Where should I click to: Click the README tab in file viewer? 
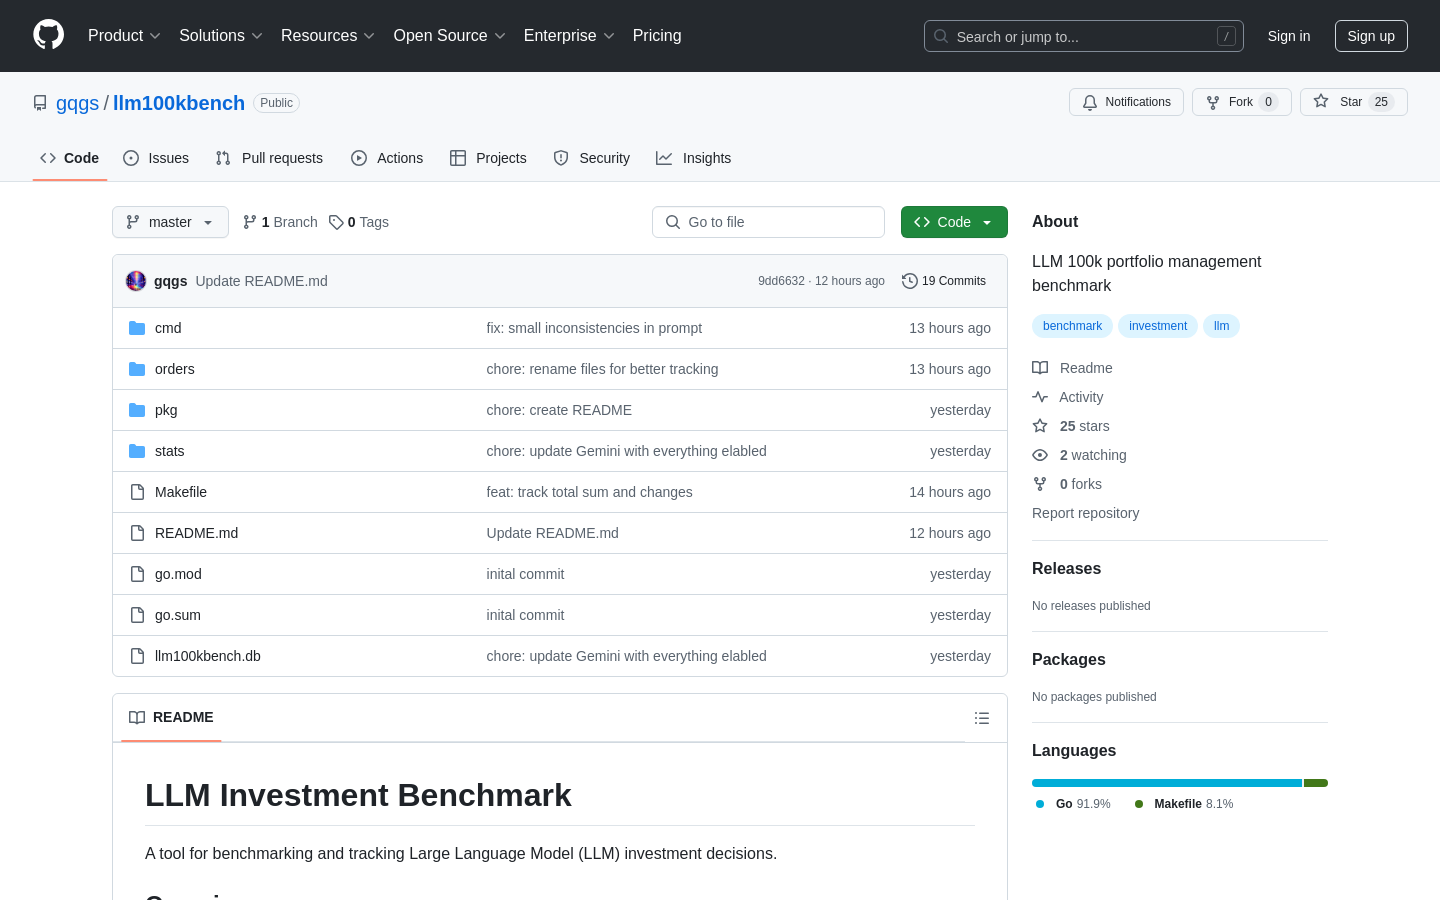pyautogui.click(x=171, y=717)
